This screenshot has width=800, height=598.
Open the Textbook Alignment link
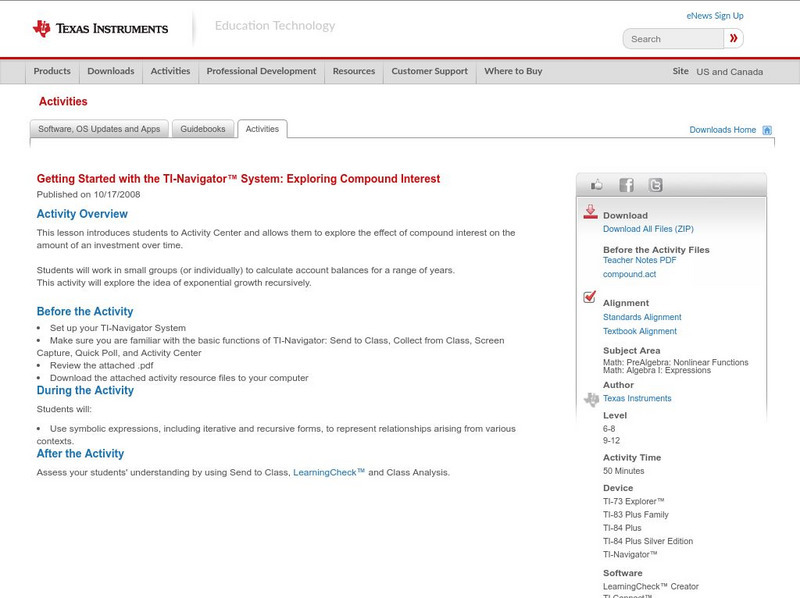point(640,331)
